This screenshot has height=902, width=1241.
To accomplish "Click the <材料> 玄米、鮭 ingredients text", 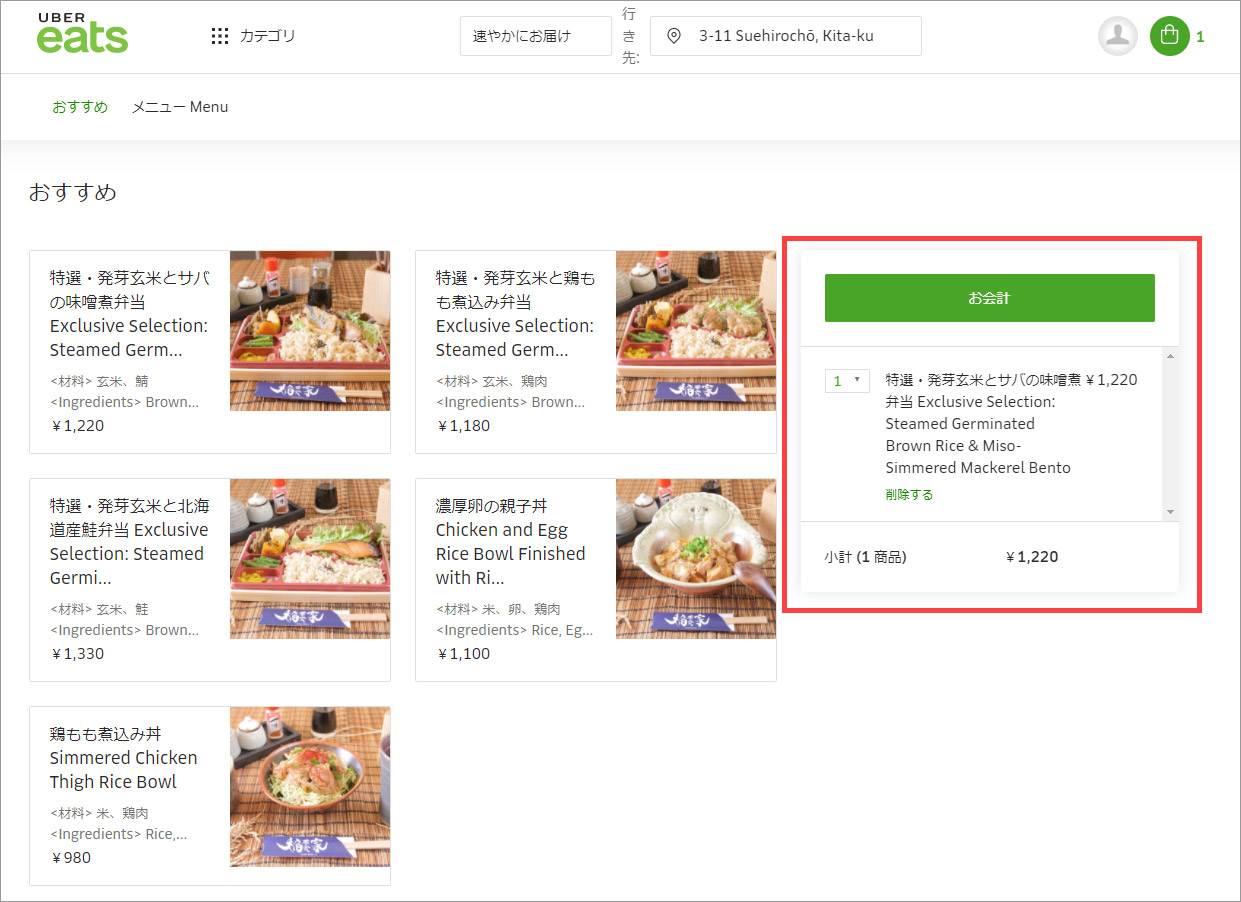I will tap(99, 609).
